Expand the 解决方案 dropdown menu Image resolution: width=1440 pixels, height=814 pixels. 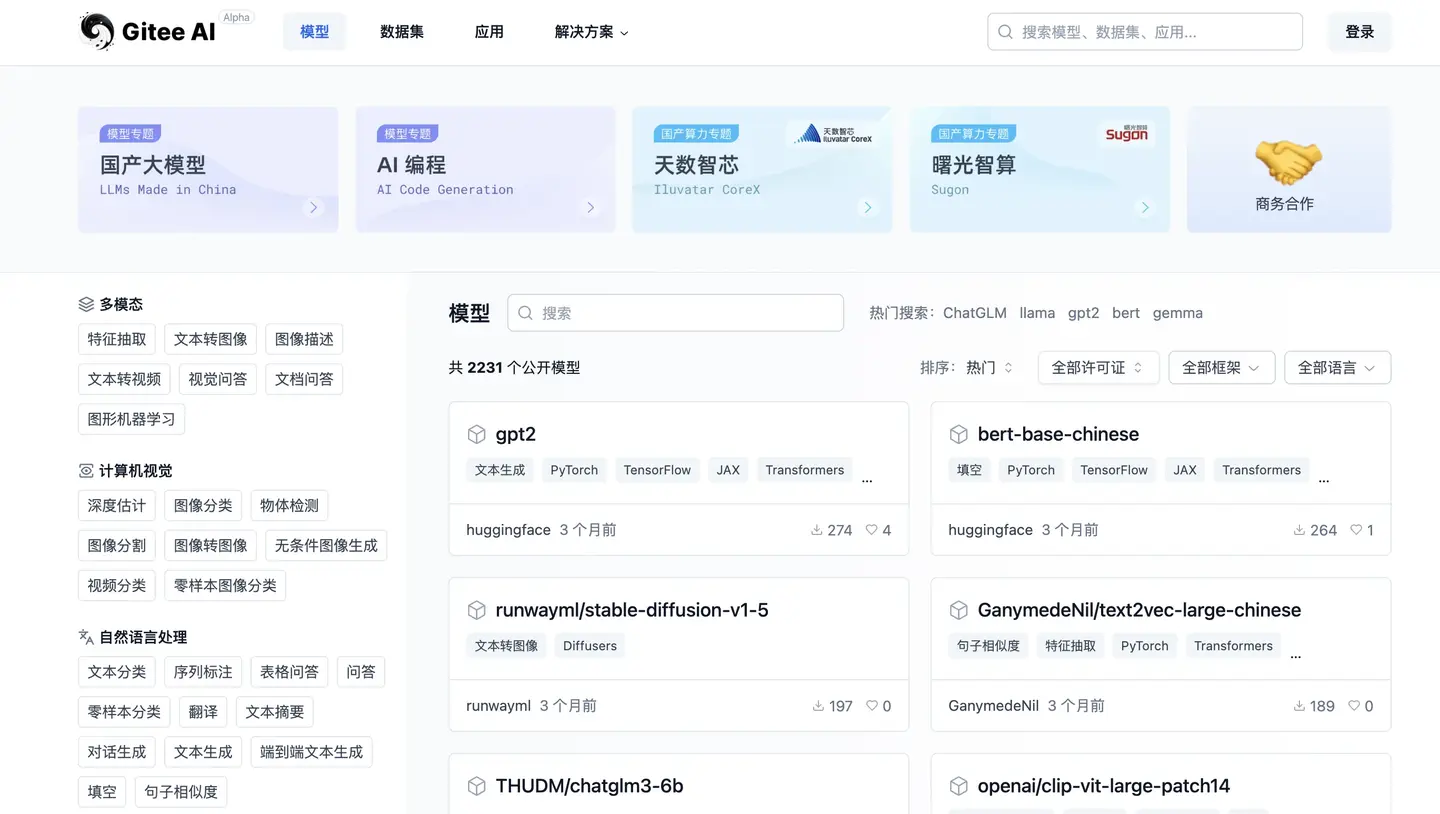click(x=592, y=32)
